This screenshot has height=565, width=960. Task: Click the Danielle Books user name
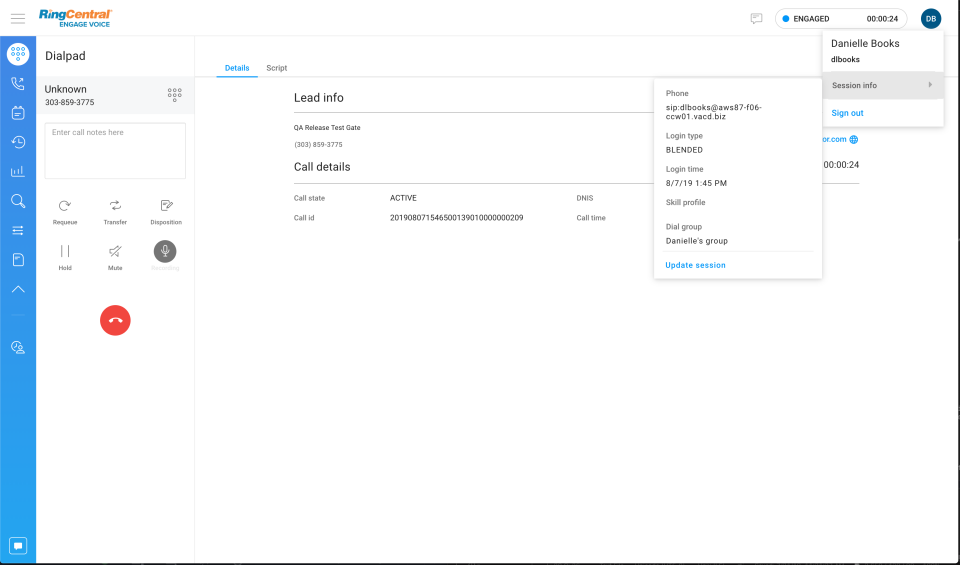pos(865,43)
